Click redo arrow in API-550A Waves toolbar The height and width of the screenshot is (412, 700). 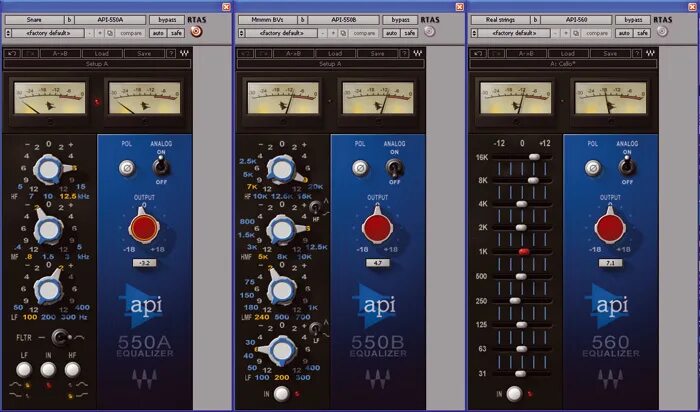[x=30, y=54]
